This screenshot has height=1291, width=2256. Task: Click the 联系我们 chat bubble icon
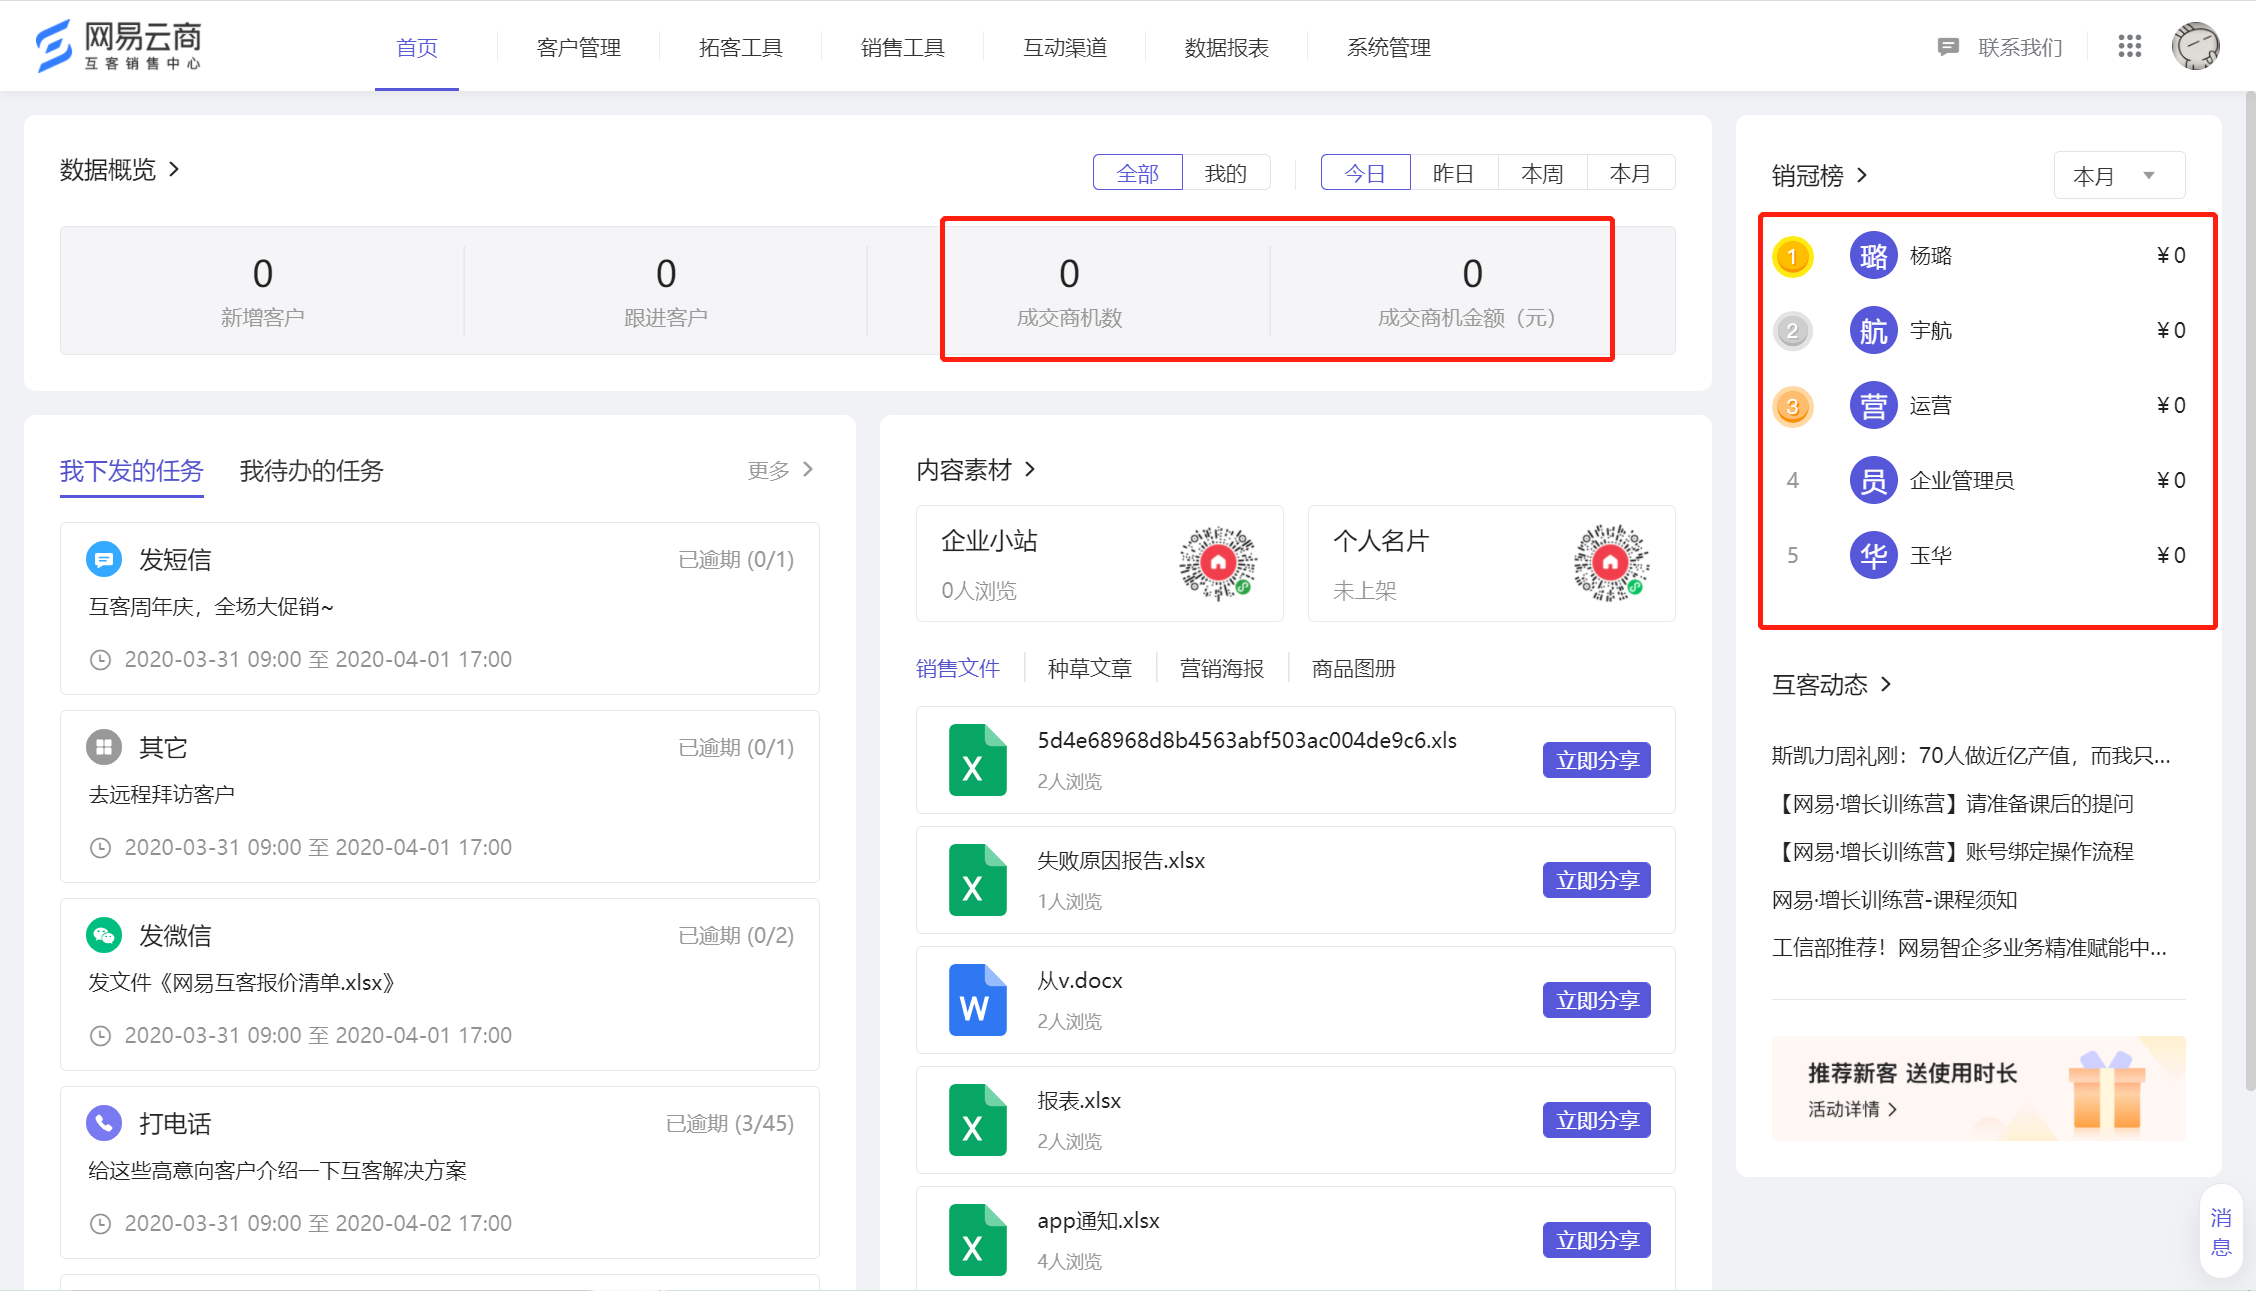click(x=1948, y=47)
